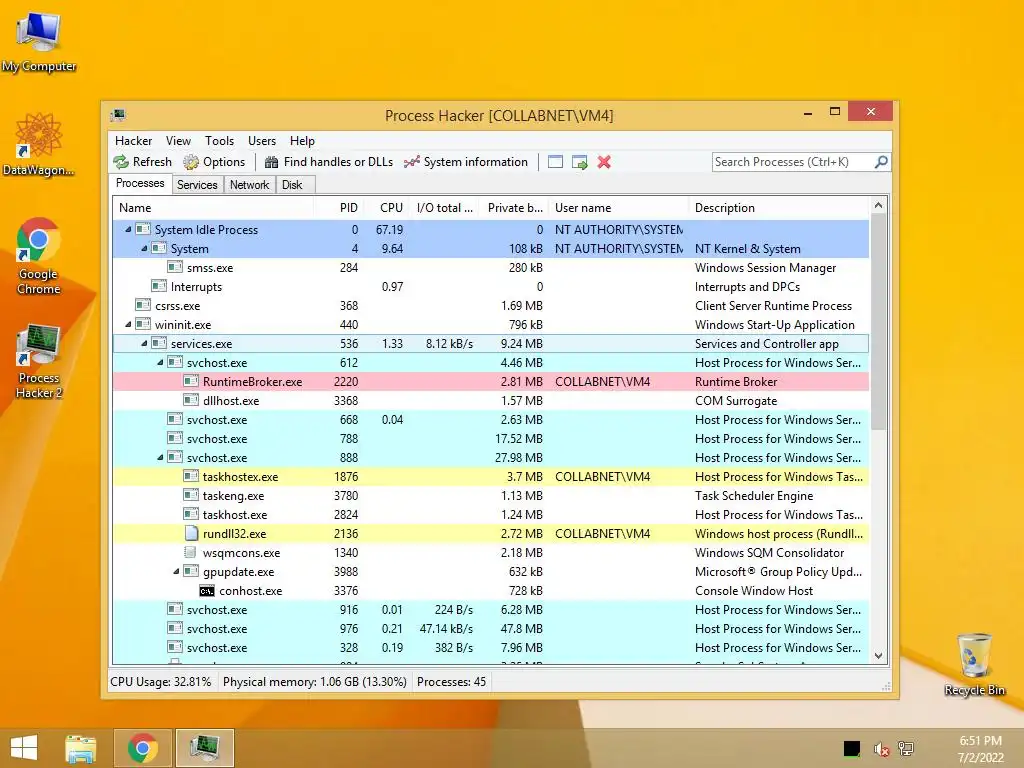Open the Process Hacker 2 desktop shortcut
The width and height of the screenshot is (1024, 768).
pyautogui.click(x=39, y=360)
